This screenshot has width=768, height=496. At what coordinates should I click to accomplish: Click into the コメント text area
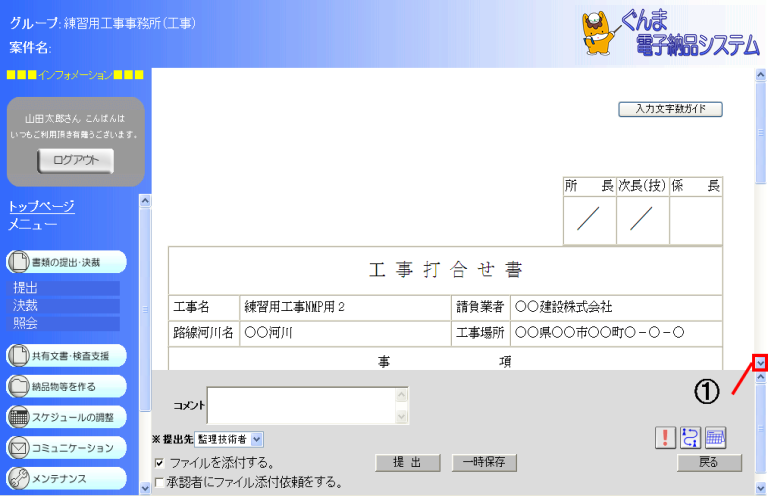[x=302, y=405]
